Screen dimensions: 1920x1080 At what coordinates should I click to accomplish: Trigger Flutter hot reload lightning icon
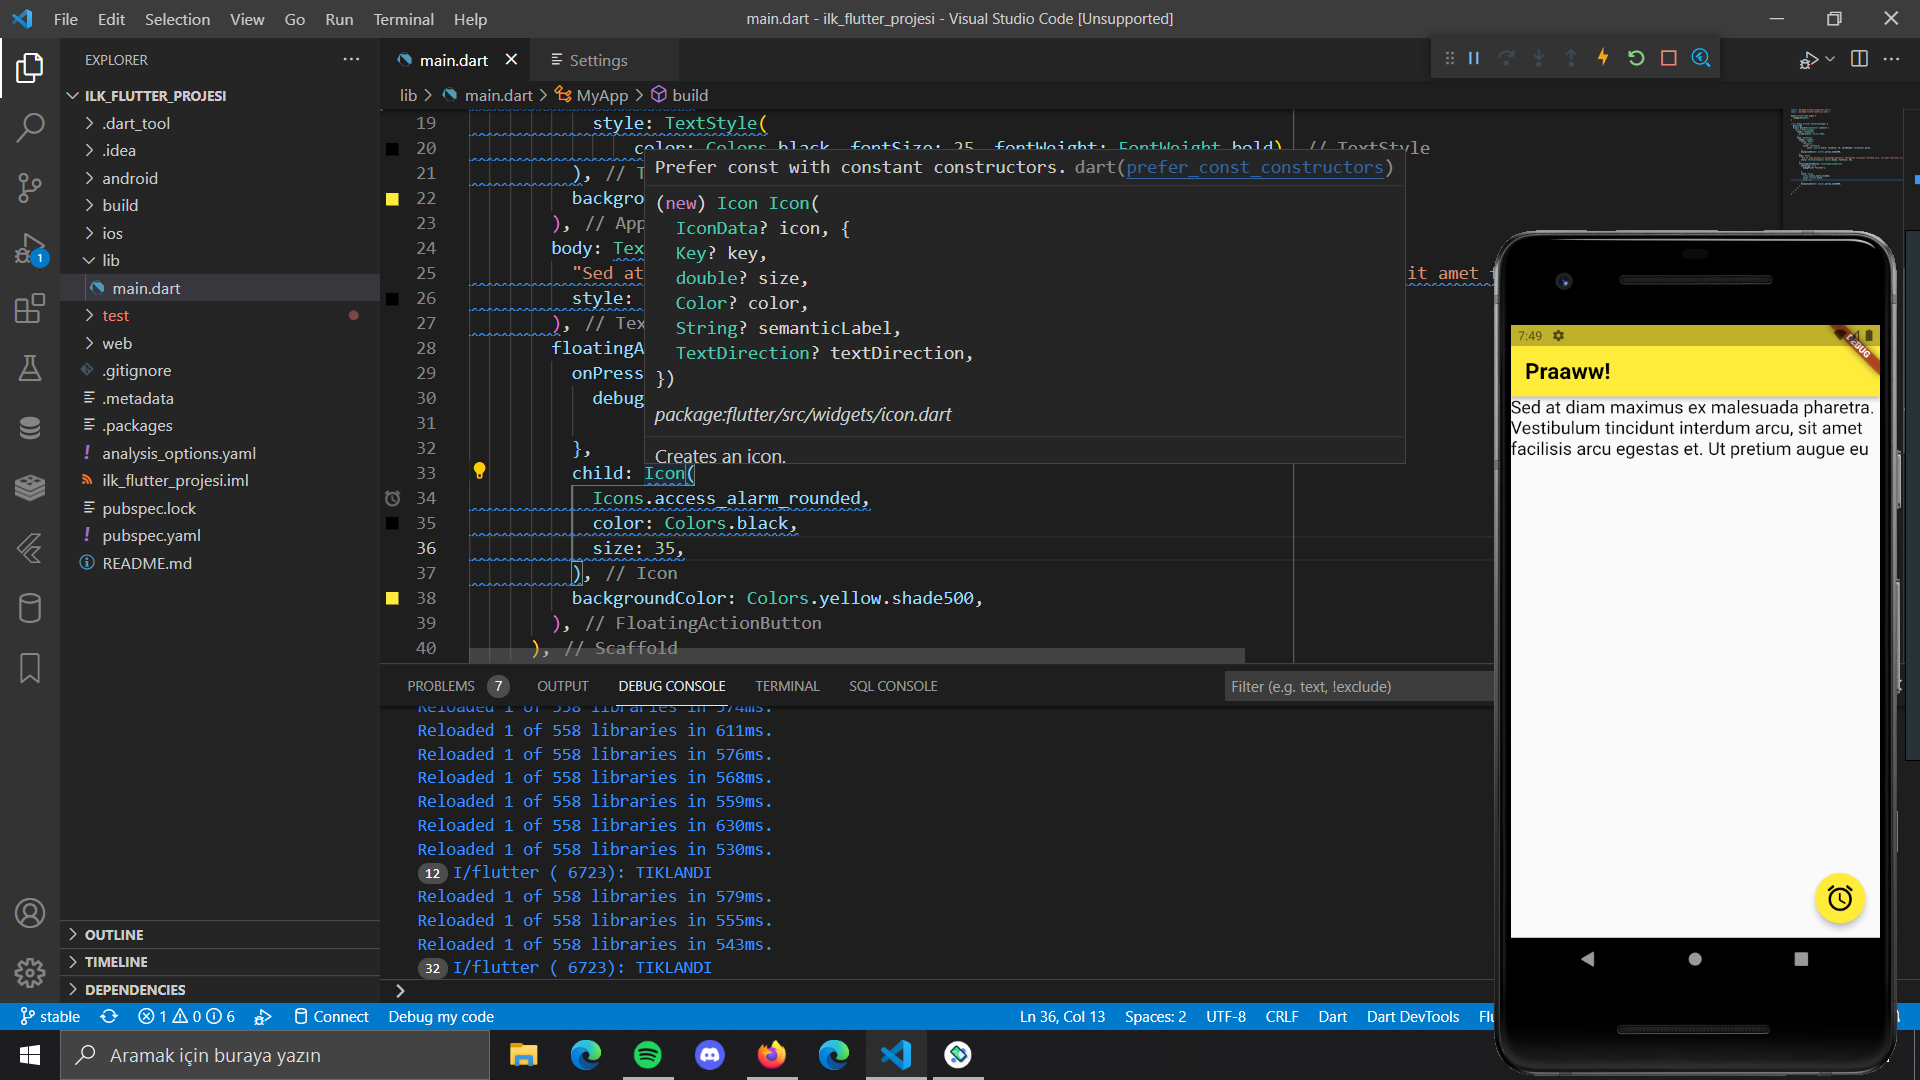(1603, 58)
